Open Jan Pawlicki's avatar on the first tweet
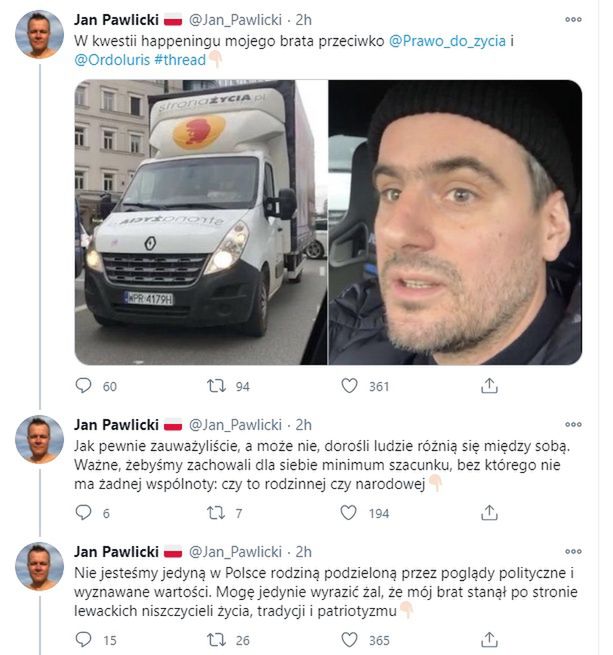 coord(40,35)
